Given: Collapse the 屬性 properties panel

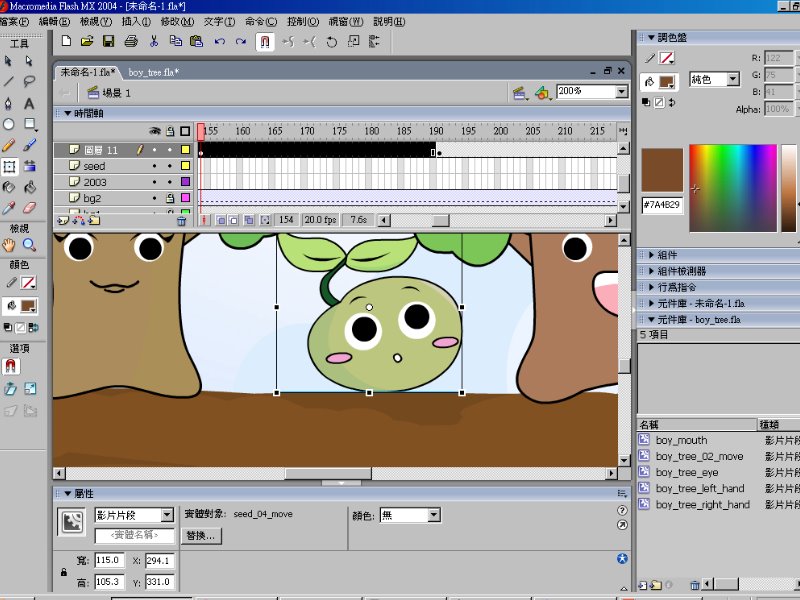Looking at the screenshot, I should 67,494.
